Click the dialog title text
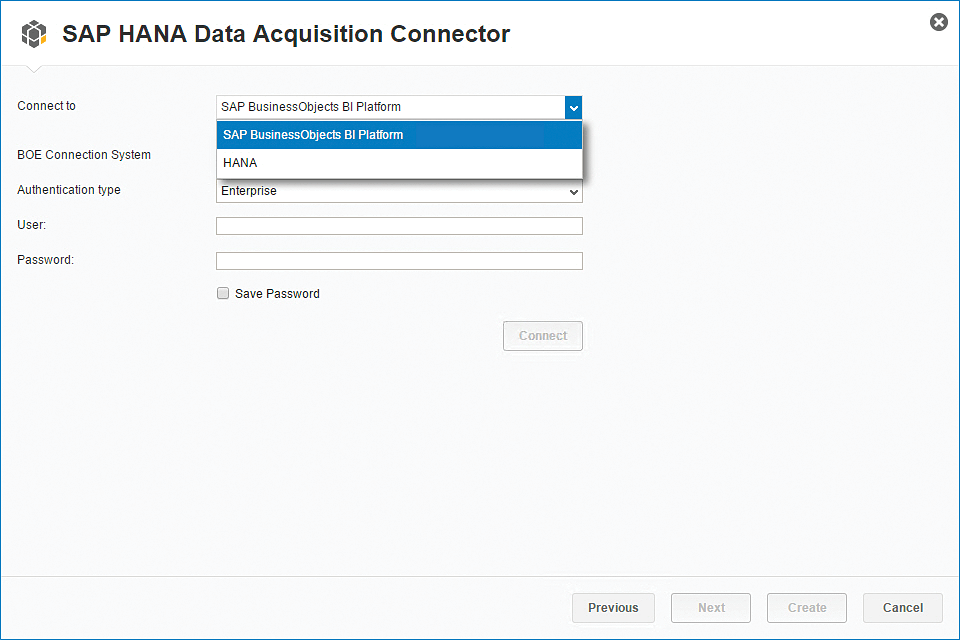Image resolution: width=960 pixels, height=640 pixels. 286,34
